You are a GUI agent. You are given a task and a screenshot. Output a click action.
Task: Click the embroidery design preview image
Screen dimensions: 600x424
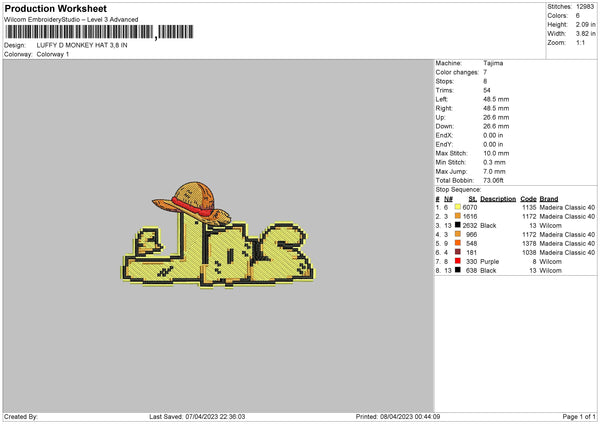(218, 235)
